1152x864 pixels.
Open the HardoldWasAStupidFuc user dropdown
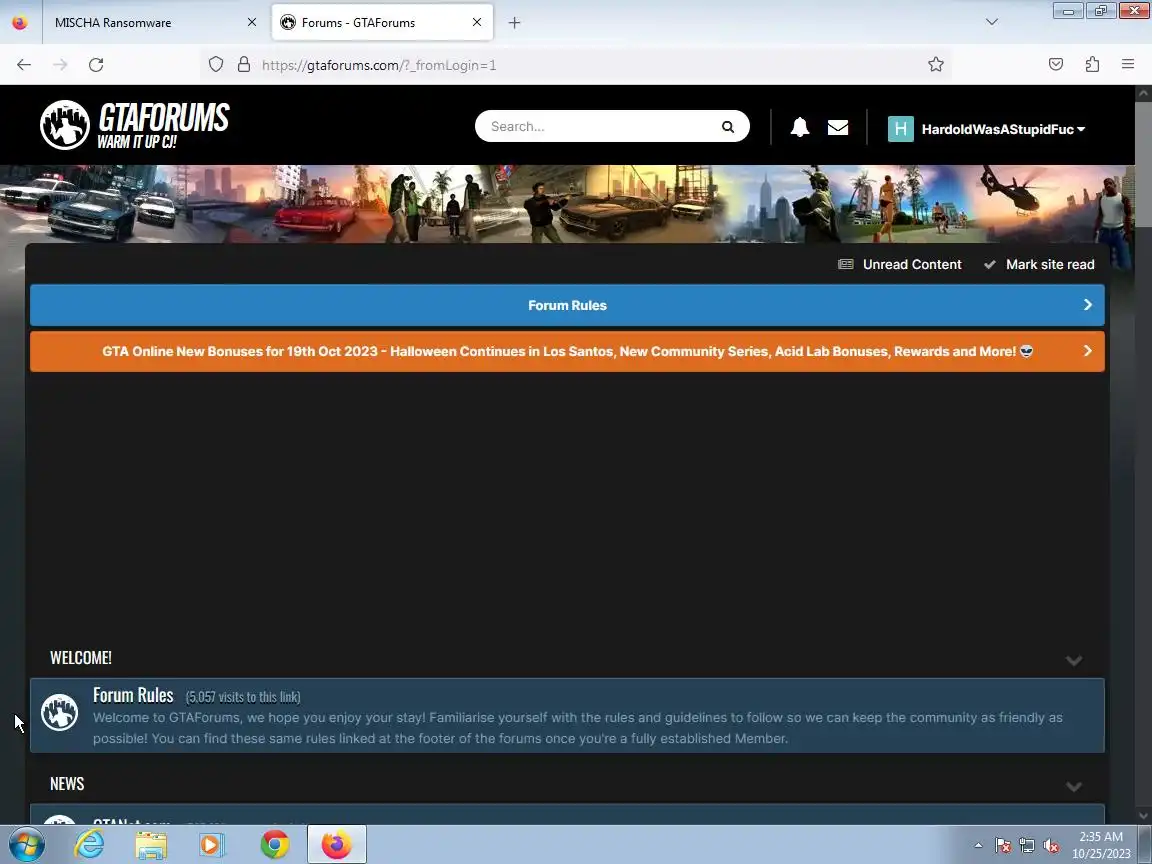click(1003, 129)
